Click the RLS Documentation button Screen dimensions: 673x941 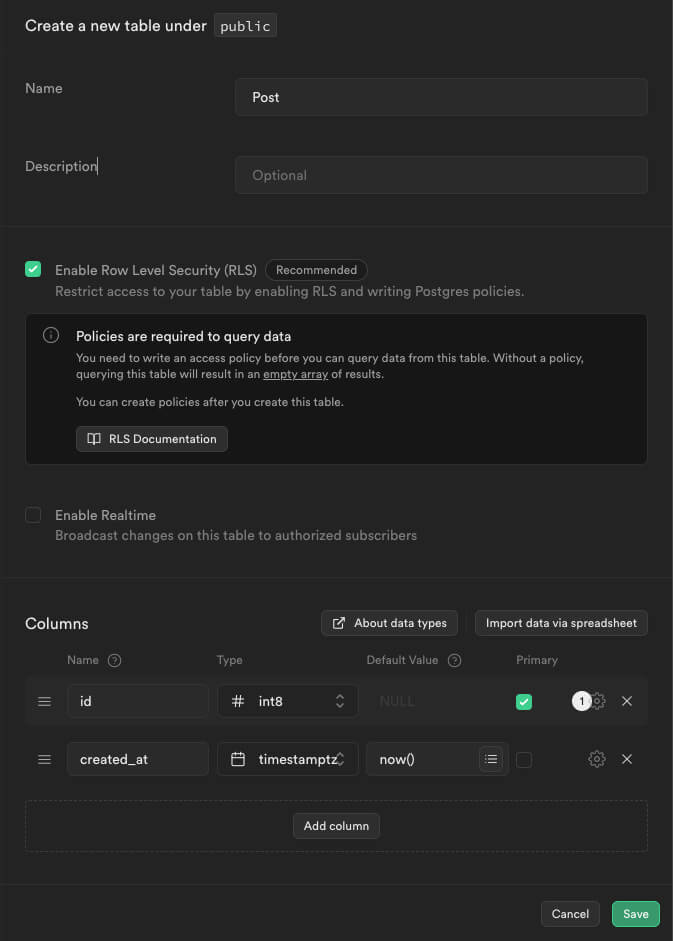[152, 439]
